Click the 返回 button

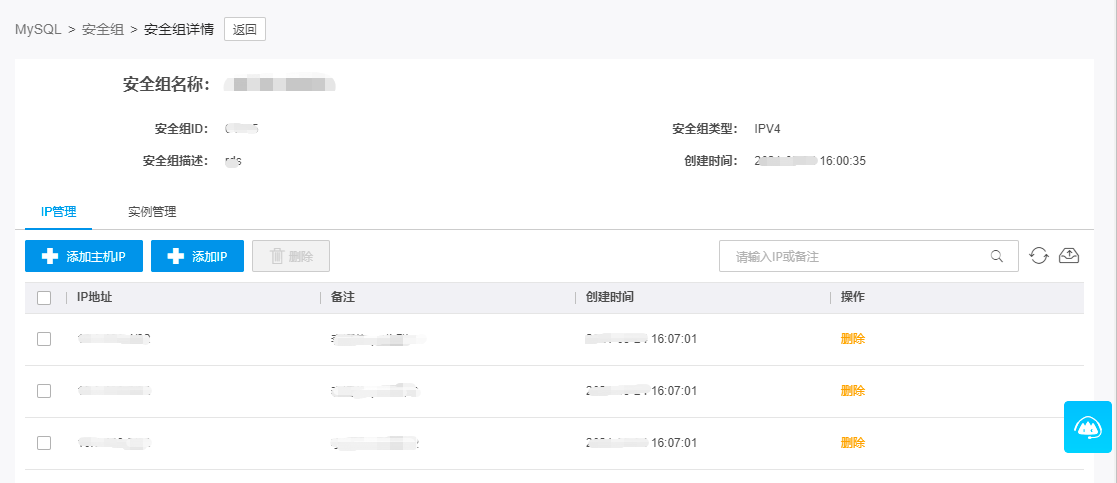(x=245, y=29)
